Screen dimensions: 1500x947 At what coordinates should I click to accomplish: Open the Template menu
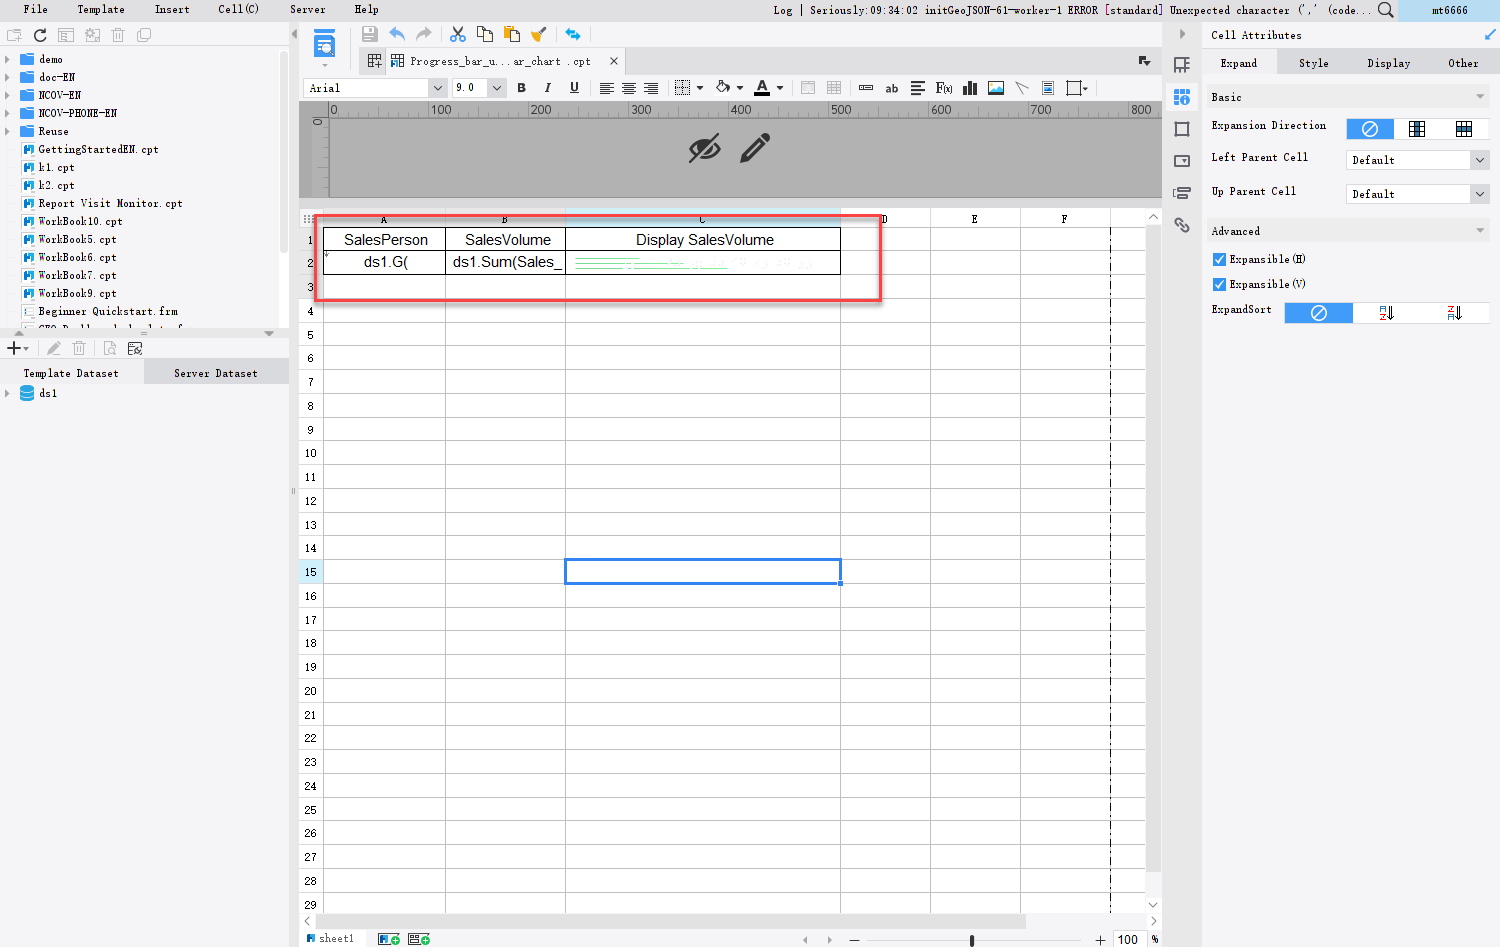(x=100, y=9)
